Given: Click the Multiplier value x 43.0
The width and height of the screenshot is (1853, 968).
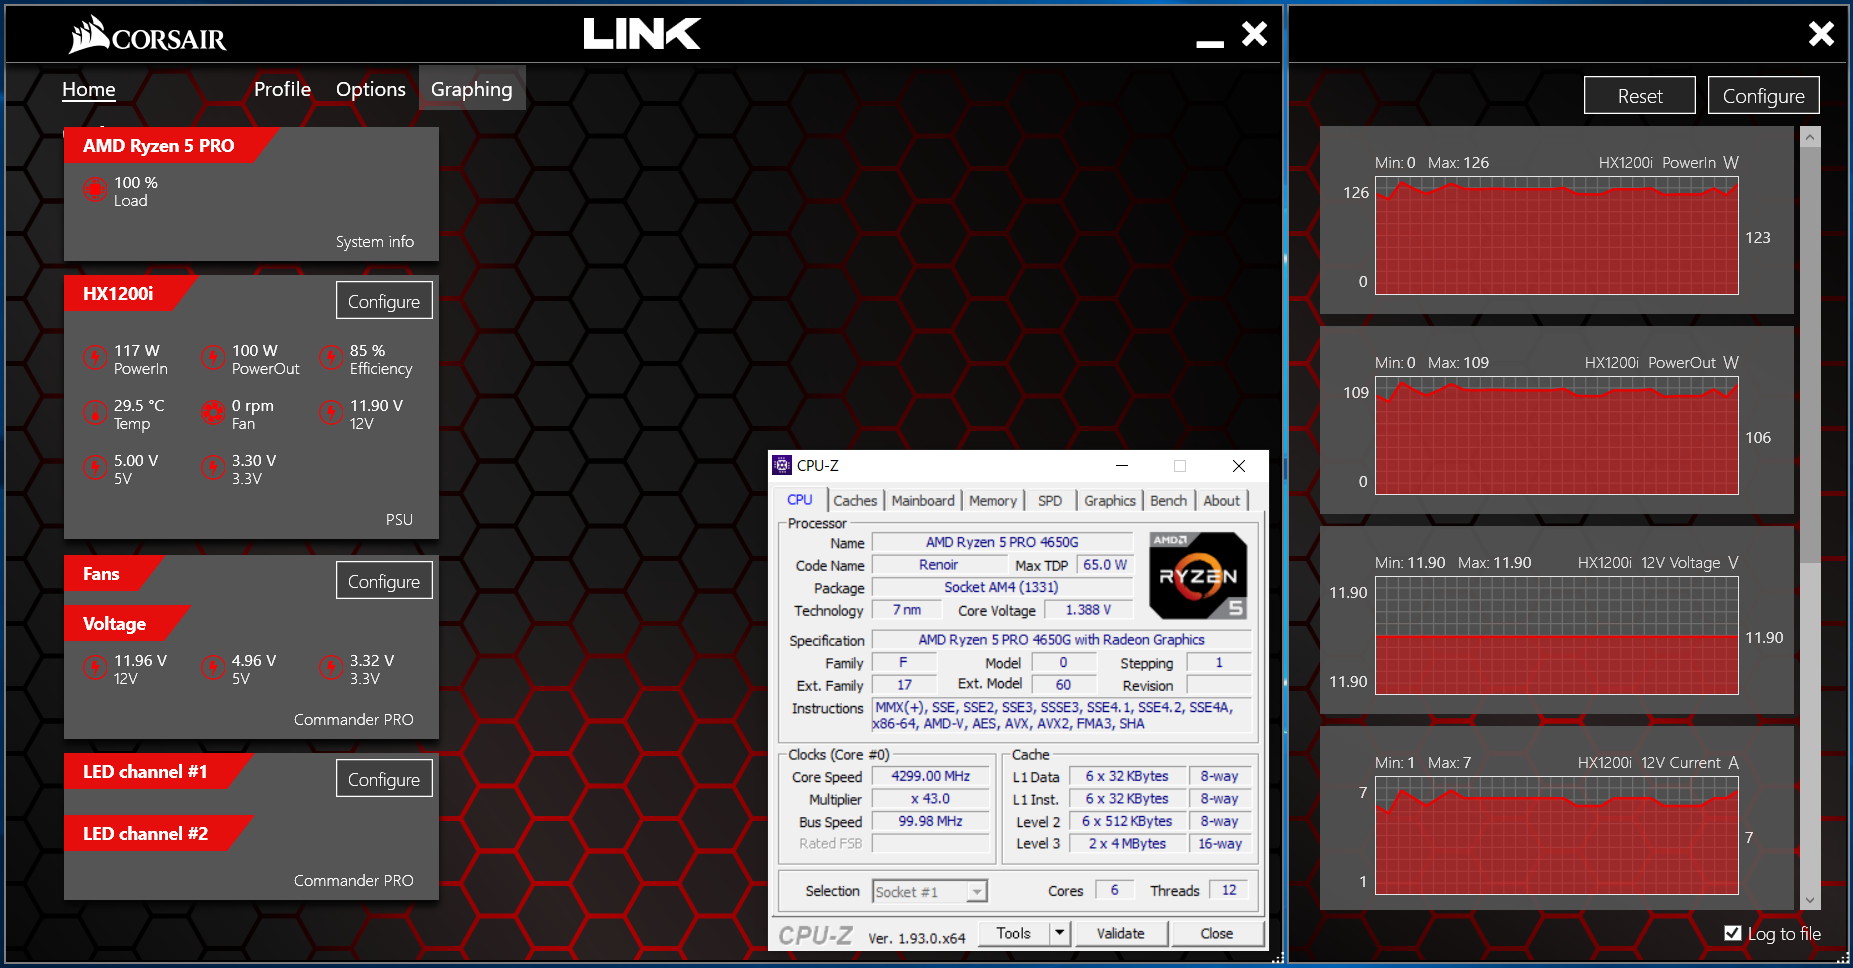Looking at the screenshot, I should click(930, 799).
